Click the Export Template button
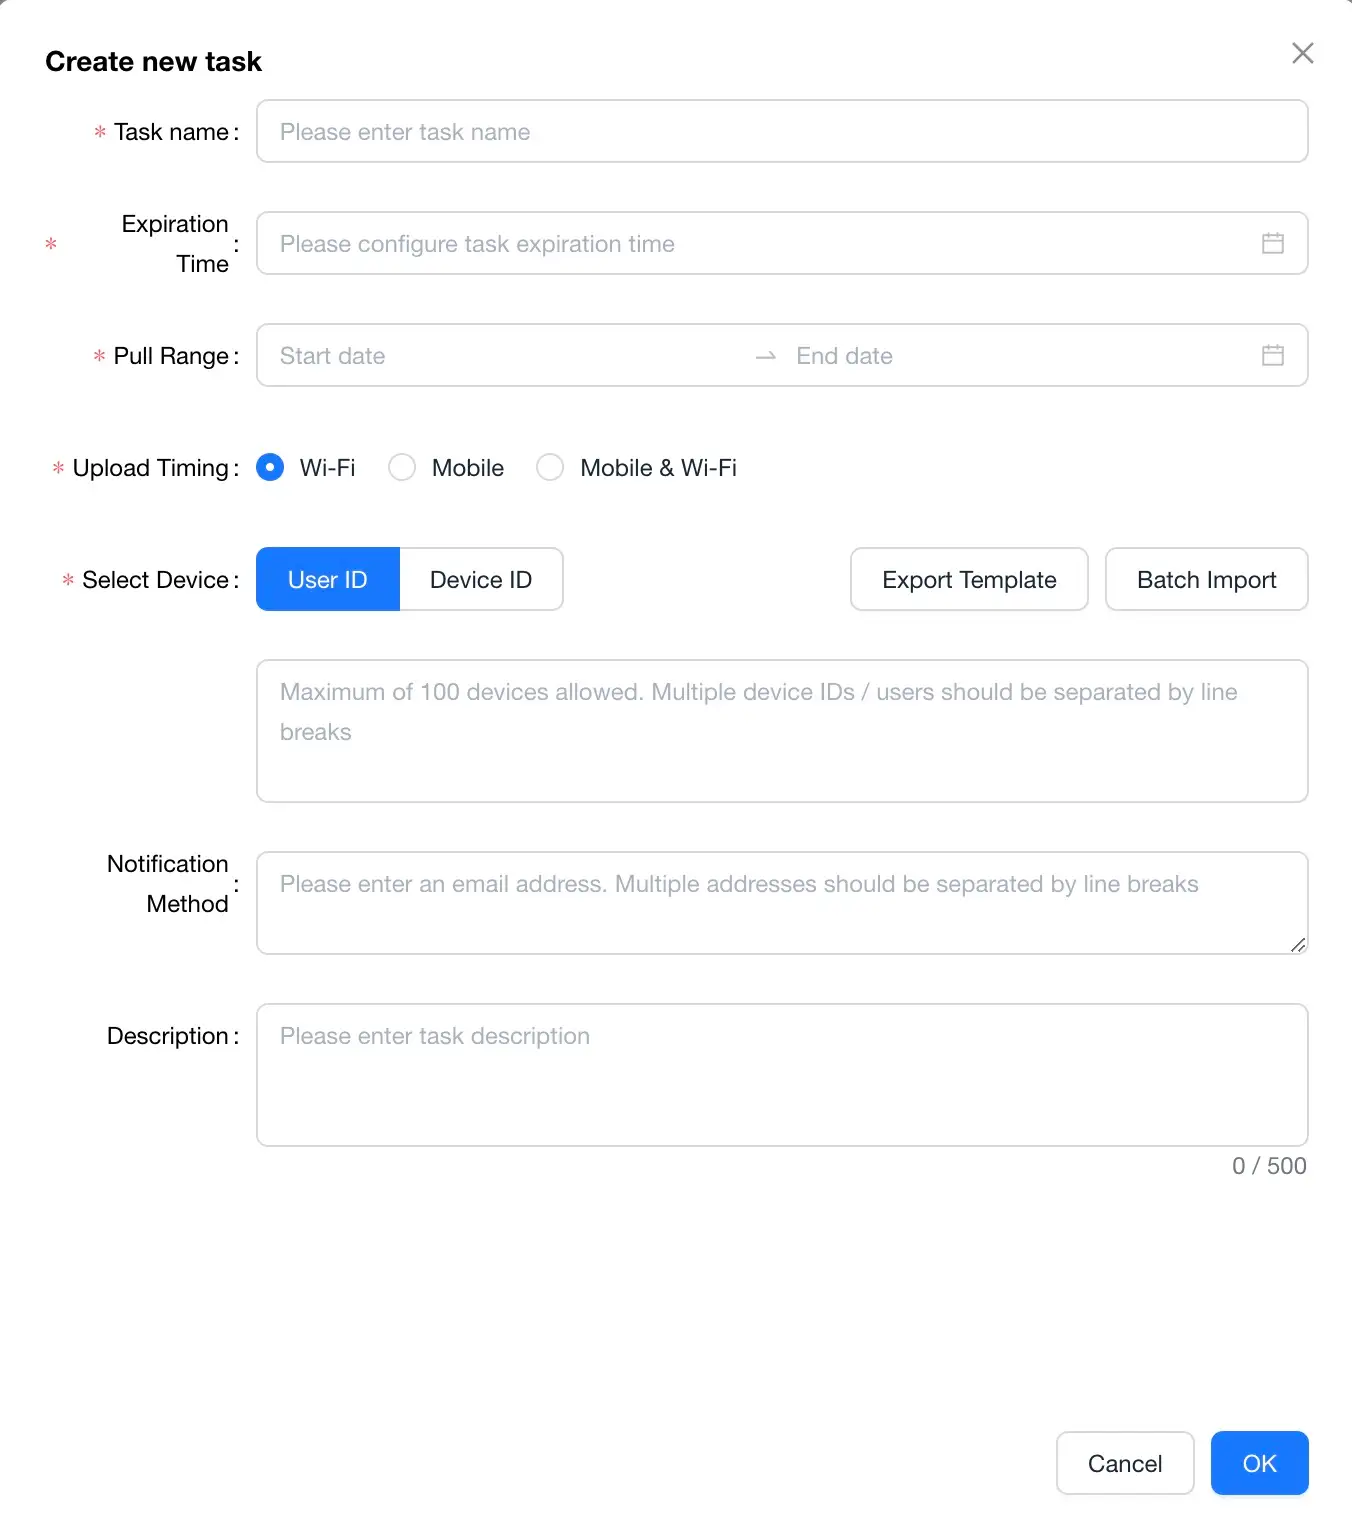This screenshot has height=1528, width=1352. 969,579
